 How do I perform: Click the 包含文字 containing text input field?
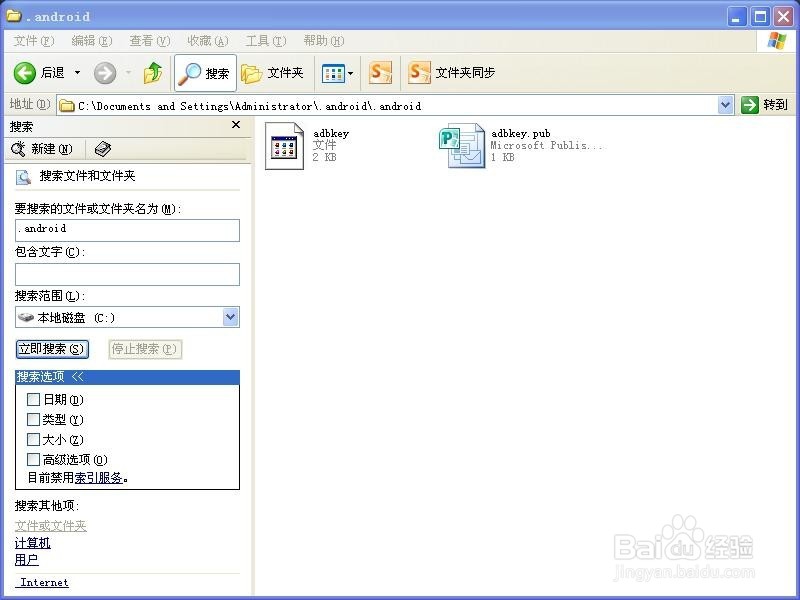click(x=128, y=274)
